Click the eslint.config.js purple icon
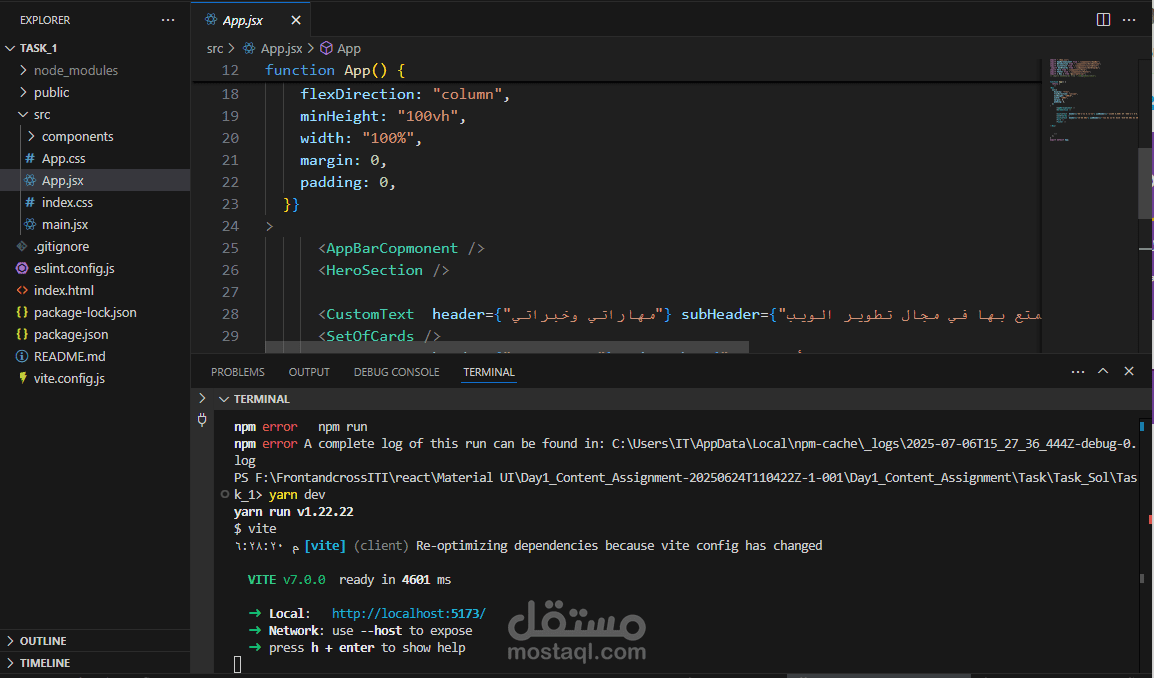Viewport: 1154px width, 678px height. click(x=22, y=268)
